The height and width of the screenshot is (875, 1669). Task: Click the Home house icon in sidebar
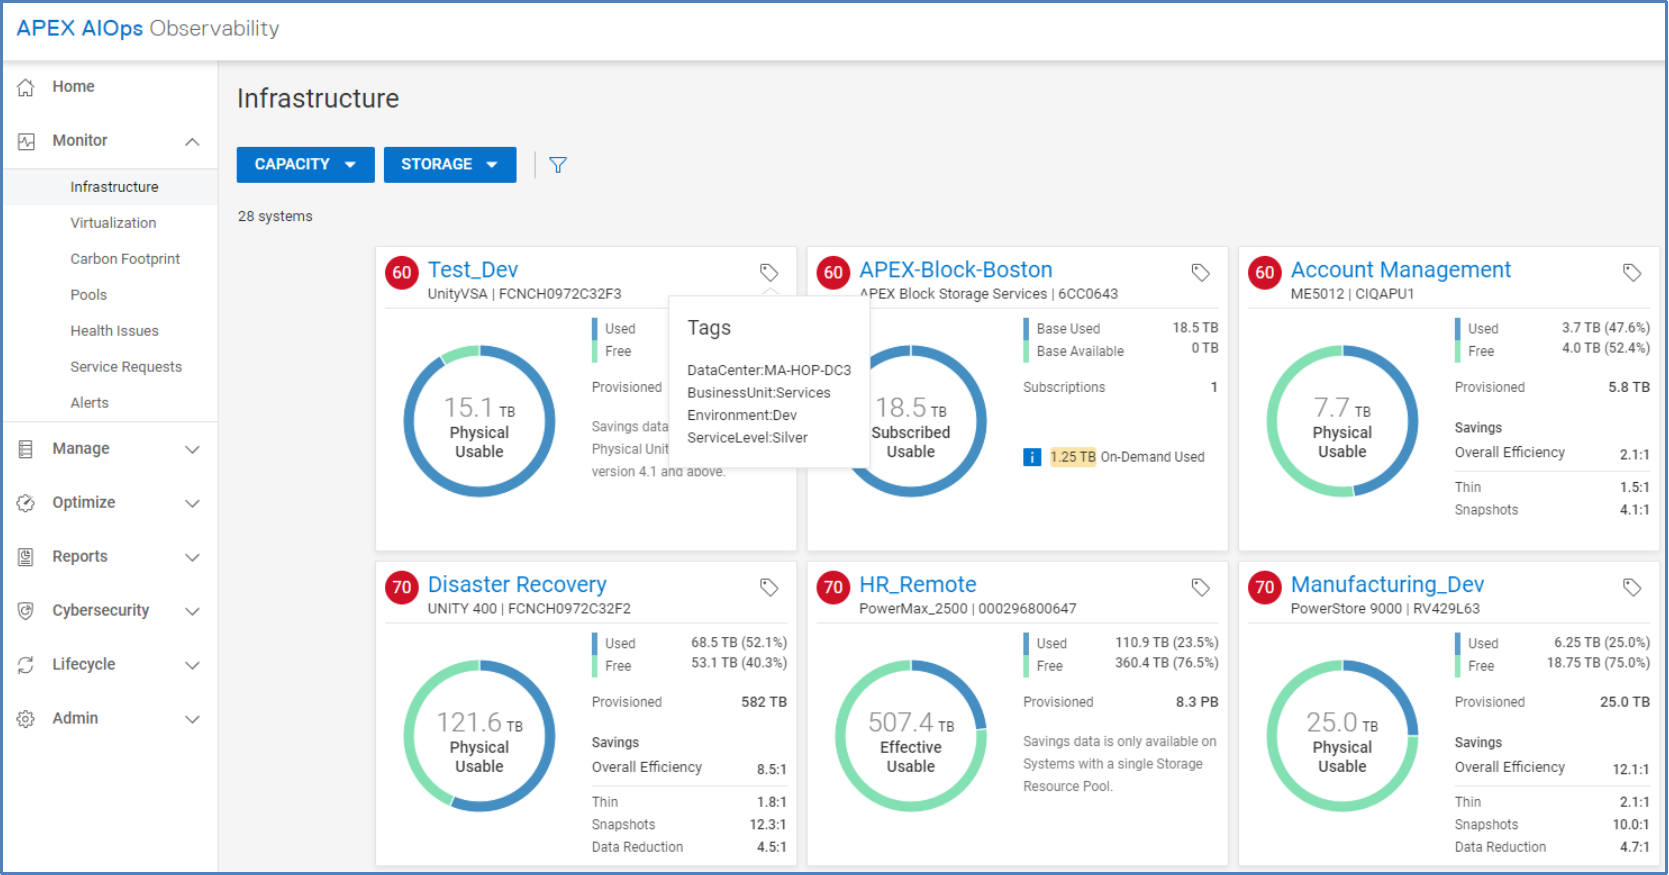(x=26, y=87)
